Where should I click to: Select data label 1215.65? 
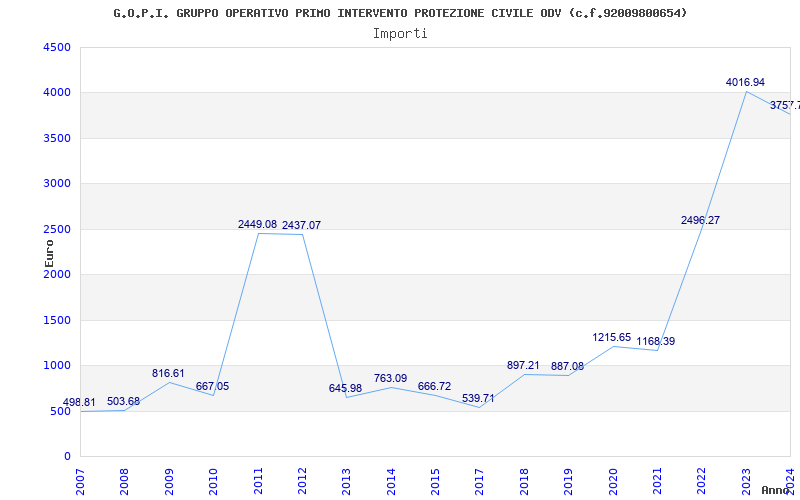[612, 337]
